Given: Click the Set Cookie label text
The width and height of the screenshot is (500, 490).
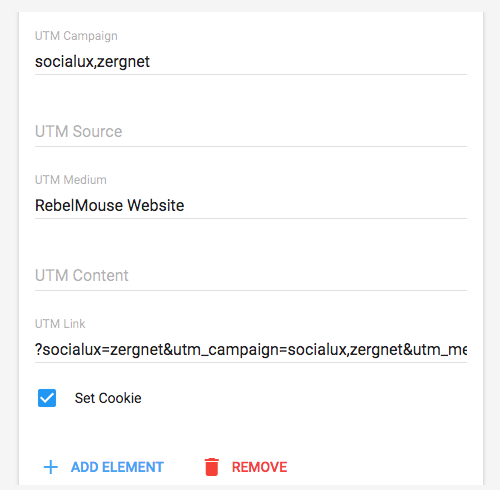Looking at the screenshot, I should pyautogui.click(x=108, y=398).
